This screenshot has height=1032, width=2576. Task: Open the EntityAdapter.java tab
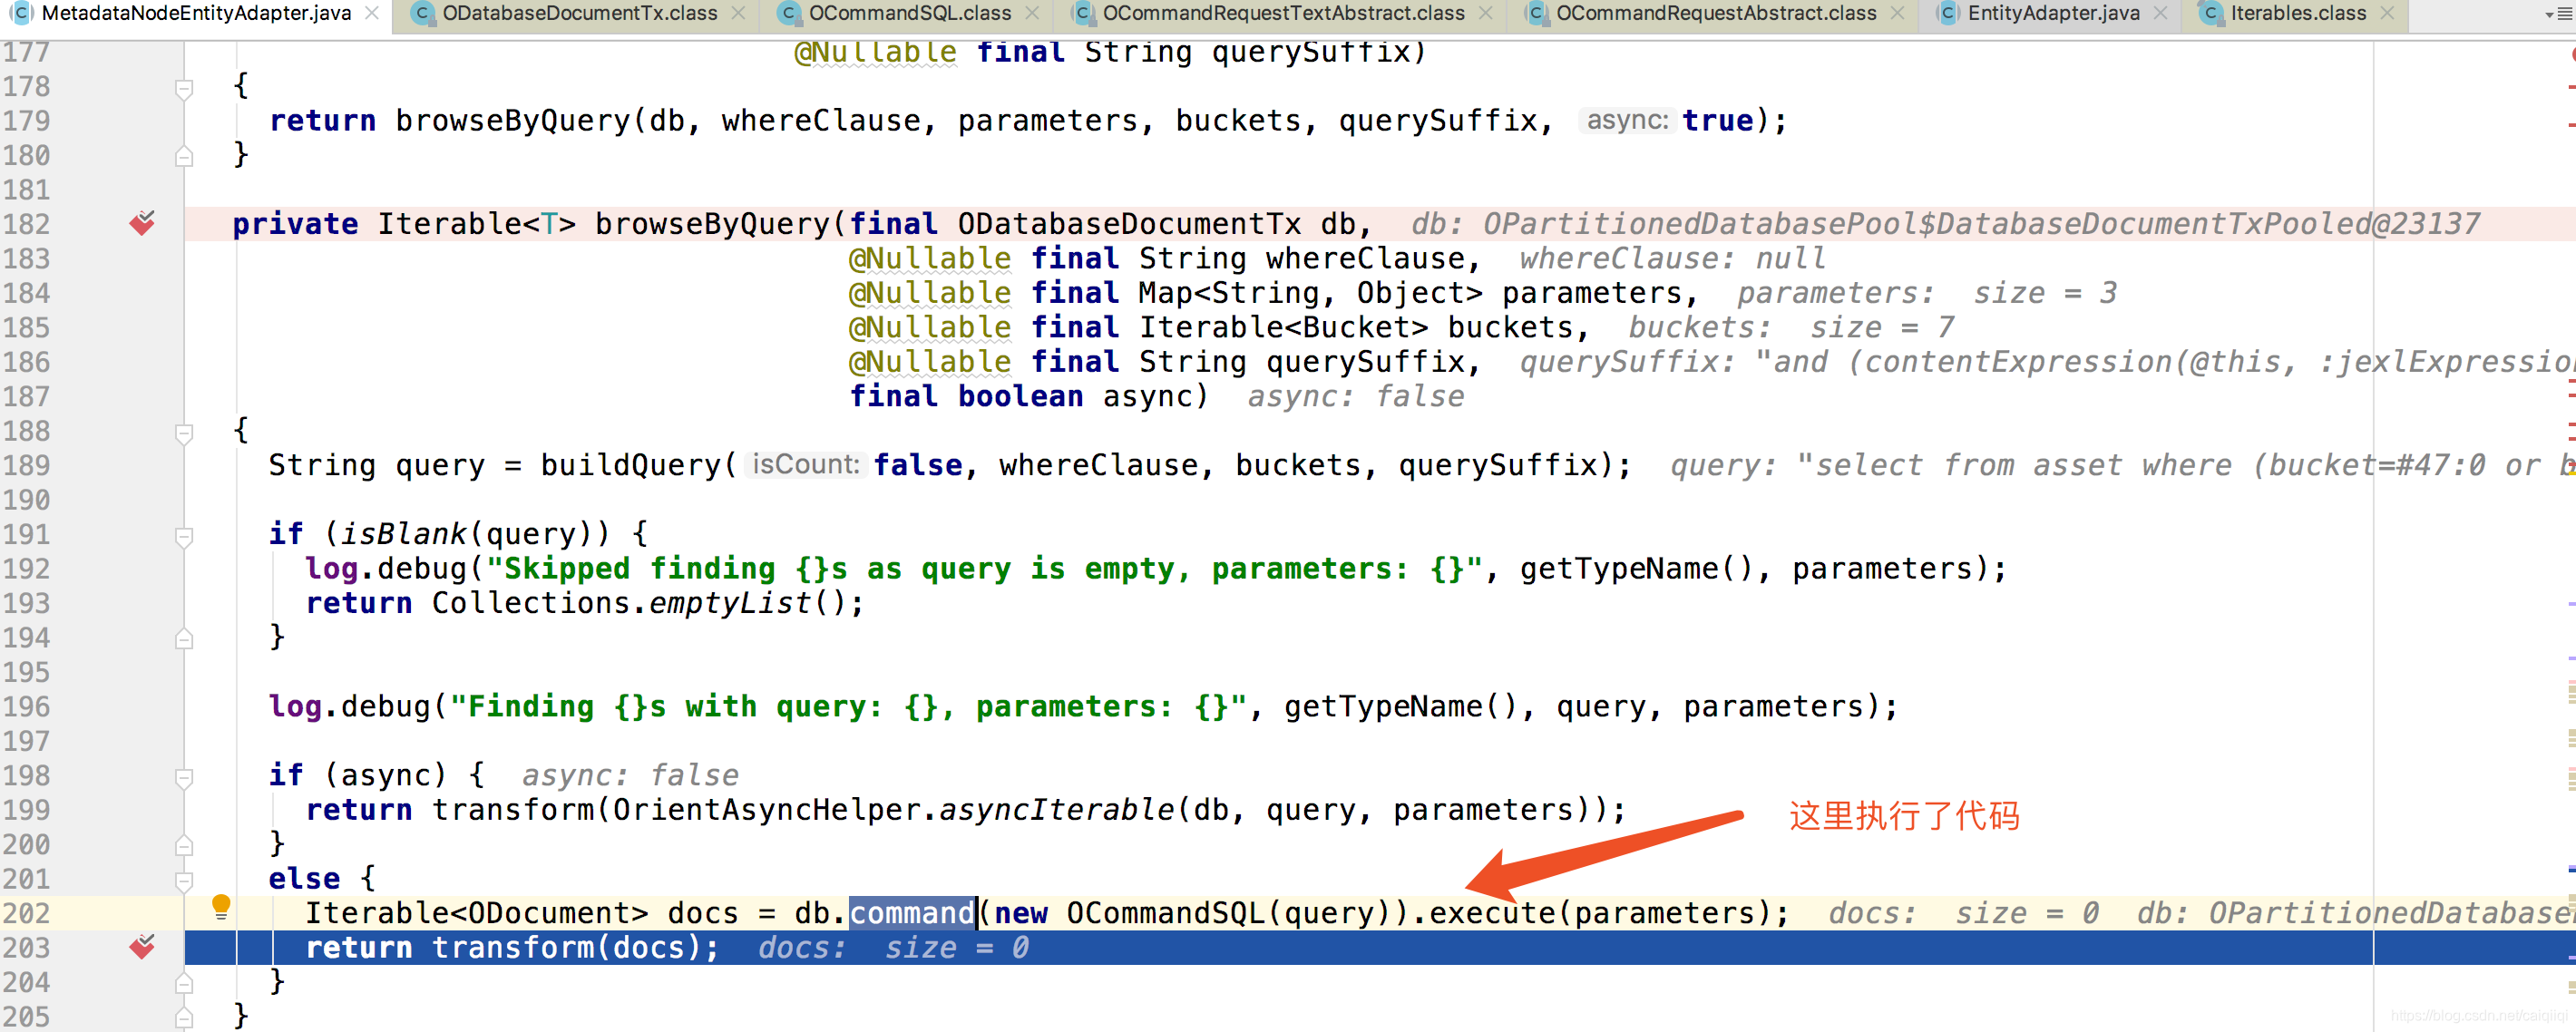(2053, 14)
